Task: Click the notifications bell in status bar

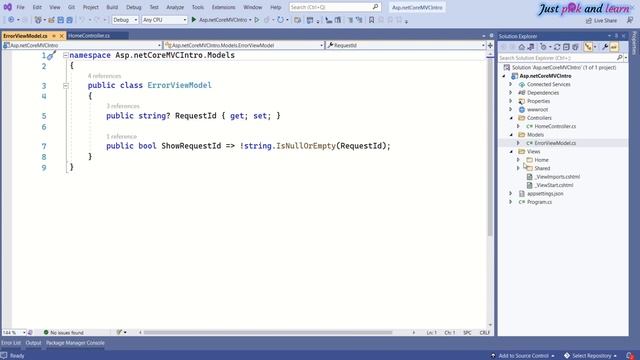Action: [630, 356]
